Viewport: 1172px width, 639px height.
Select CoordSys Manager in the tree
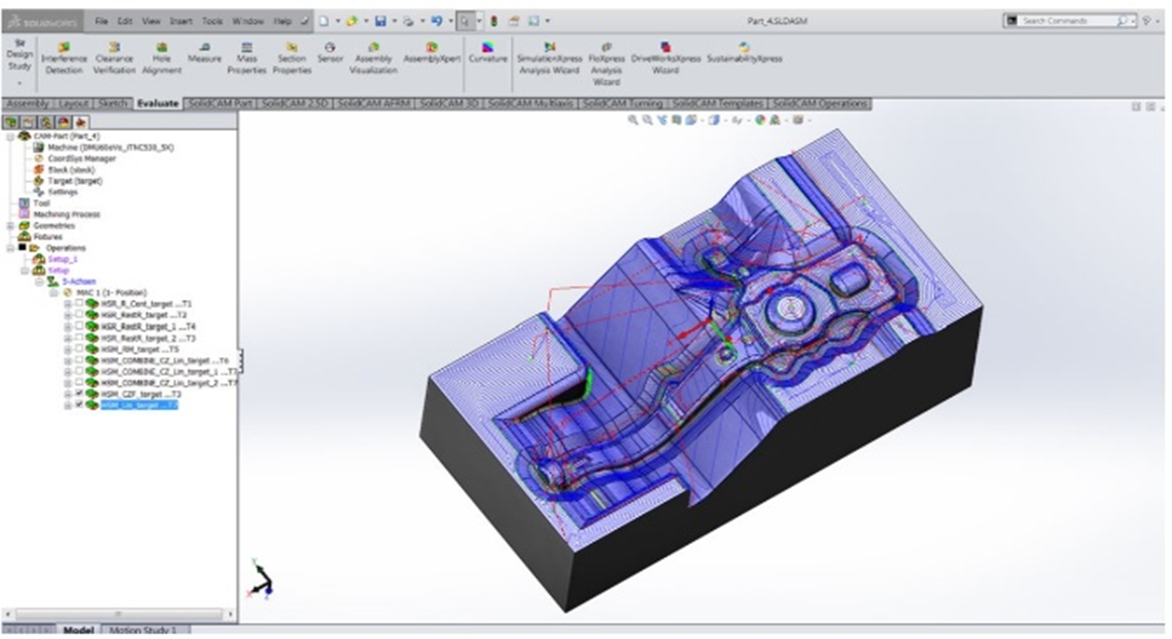coord(81,158)
